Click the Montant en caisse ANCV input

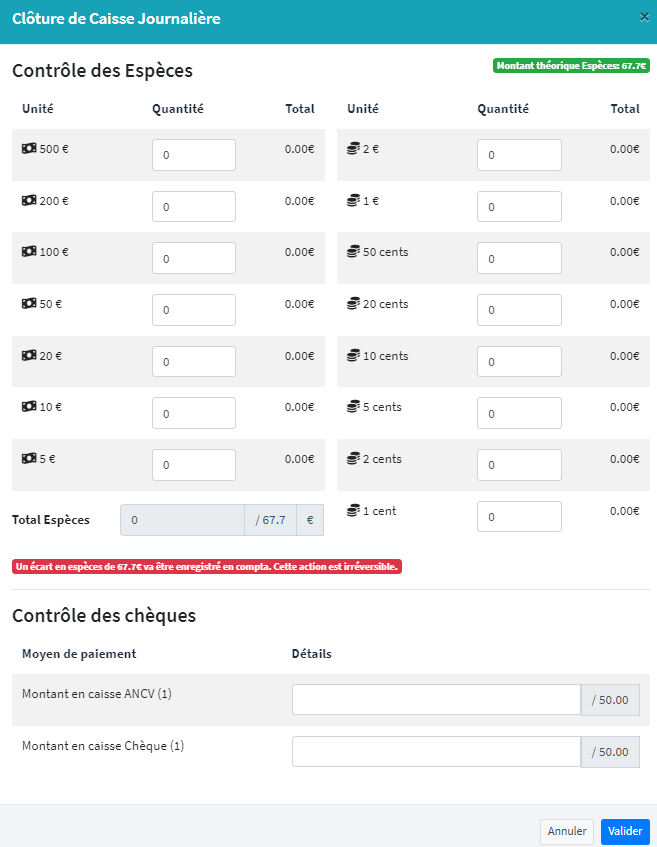437,700
